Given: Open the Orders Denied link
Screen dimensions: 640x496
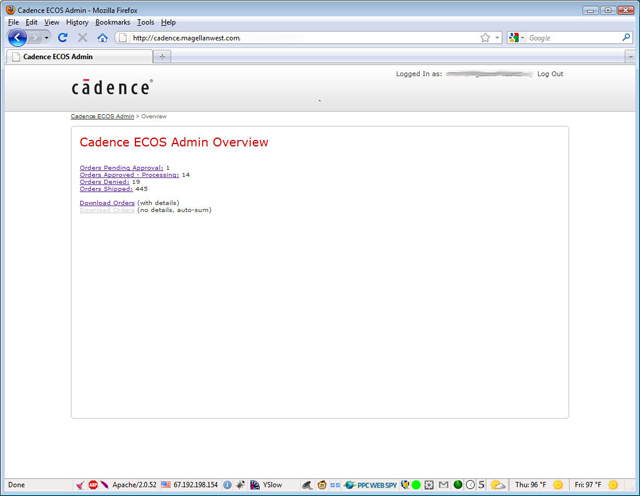Looking at the screenshot, I should (104, 182).
